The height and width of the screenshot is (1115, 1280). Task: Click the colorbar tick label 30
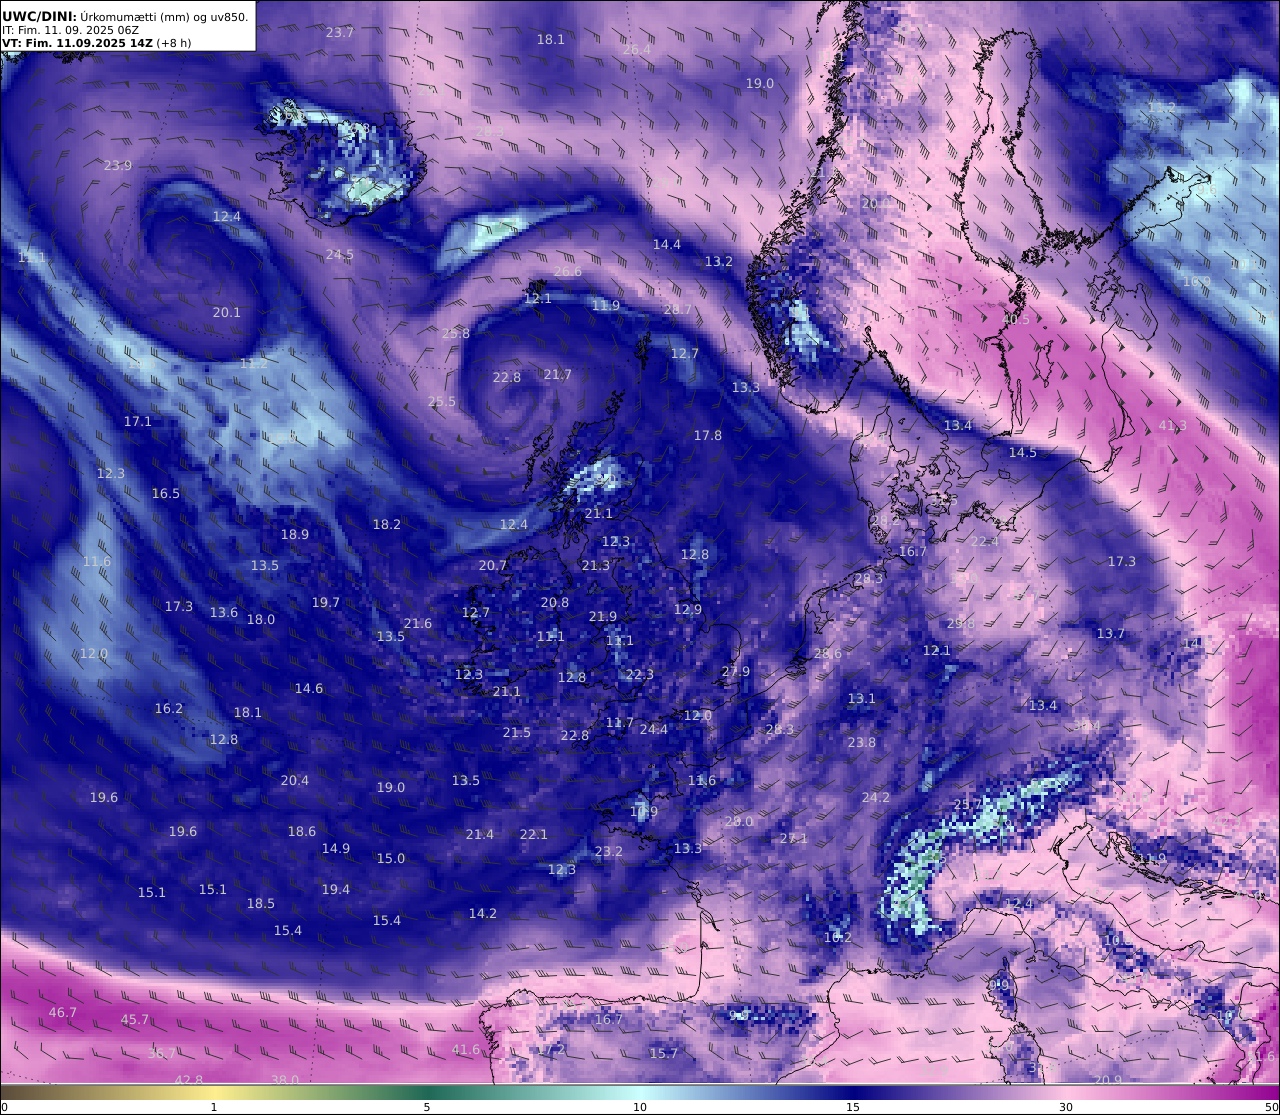tap(1066, 1107)
